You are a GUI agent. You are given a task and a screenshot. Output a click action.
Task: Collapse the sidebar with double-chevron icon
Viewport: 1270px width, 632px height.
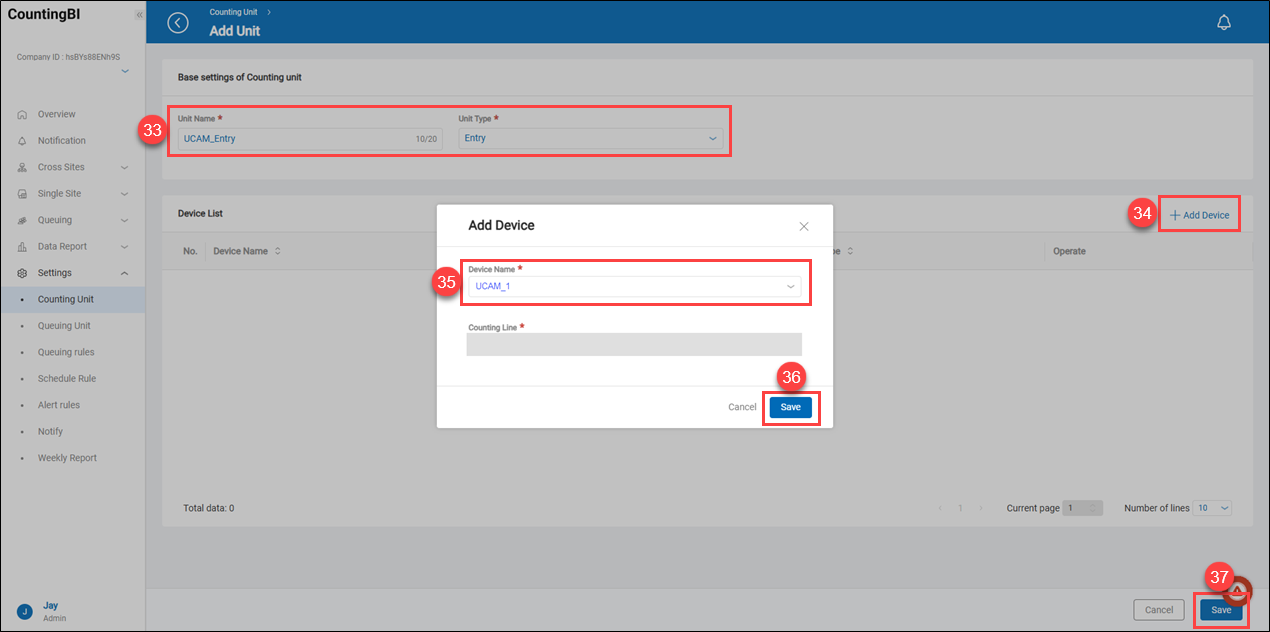138,16
